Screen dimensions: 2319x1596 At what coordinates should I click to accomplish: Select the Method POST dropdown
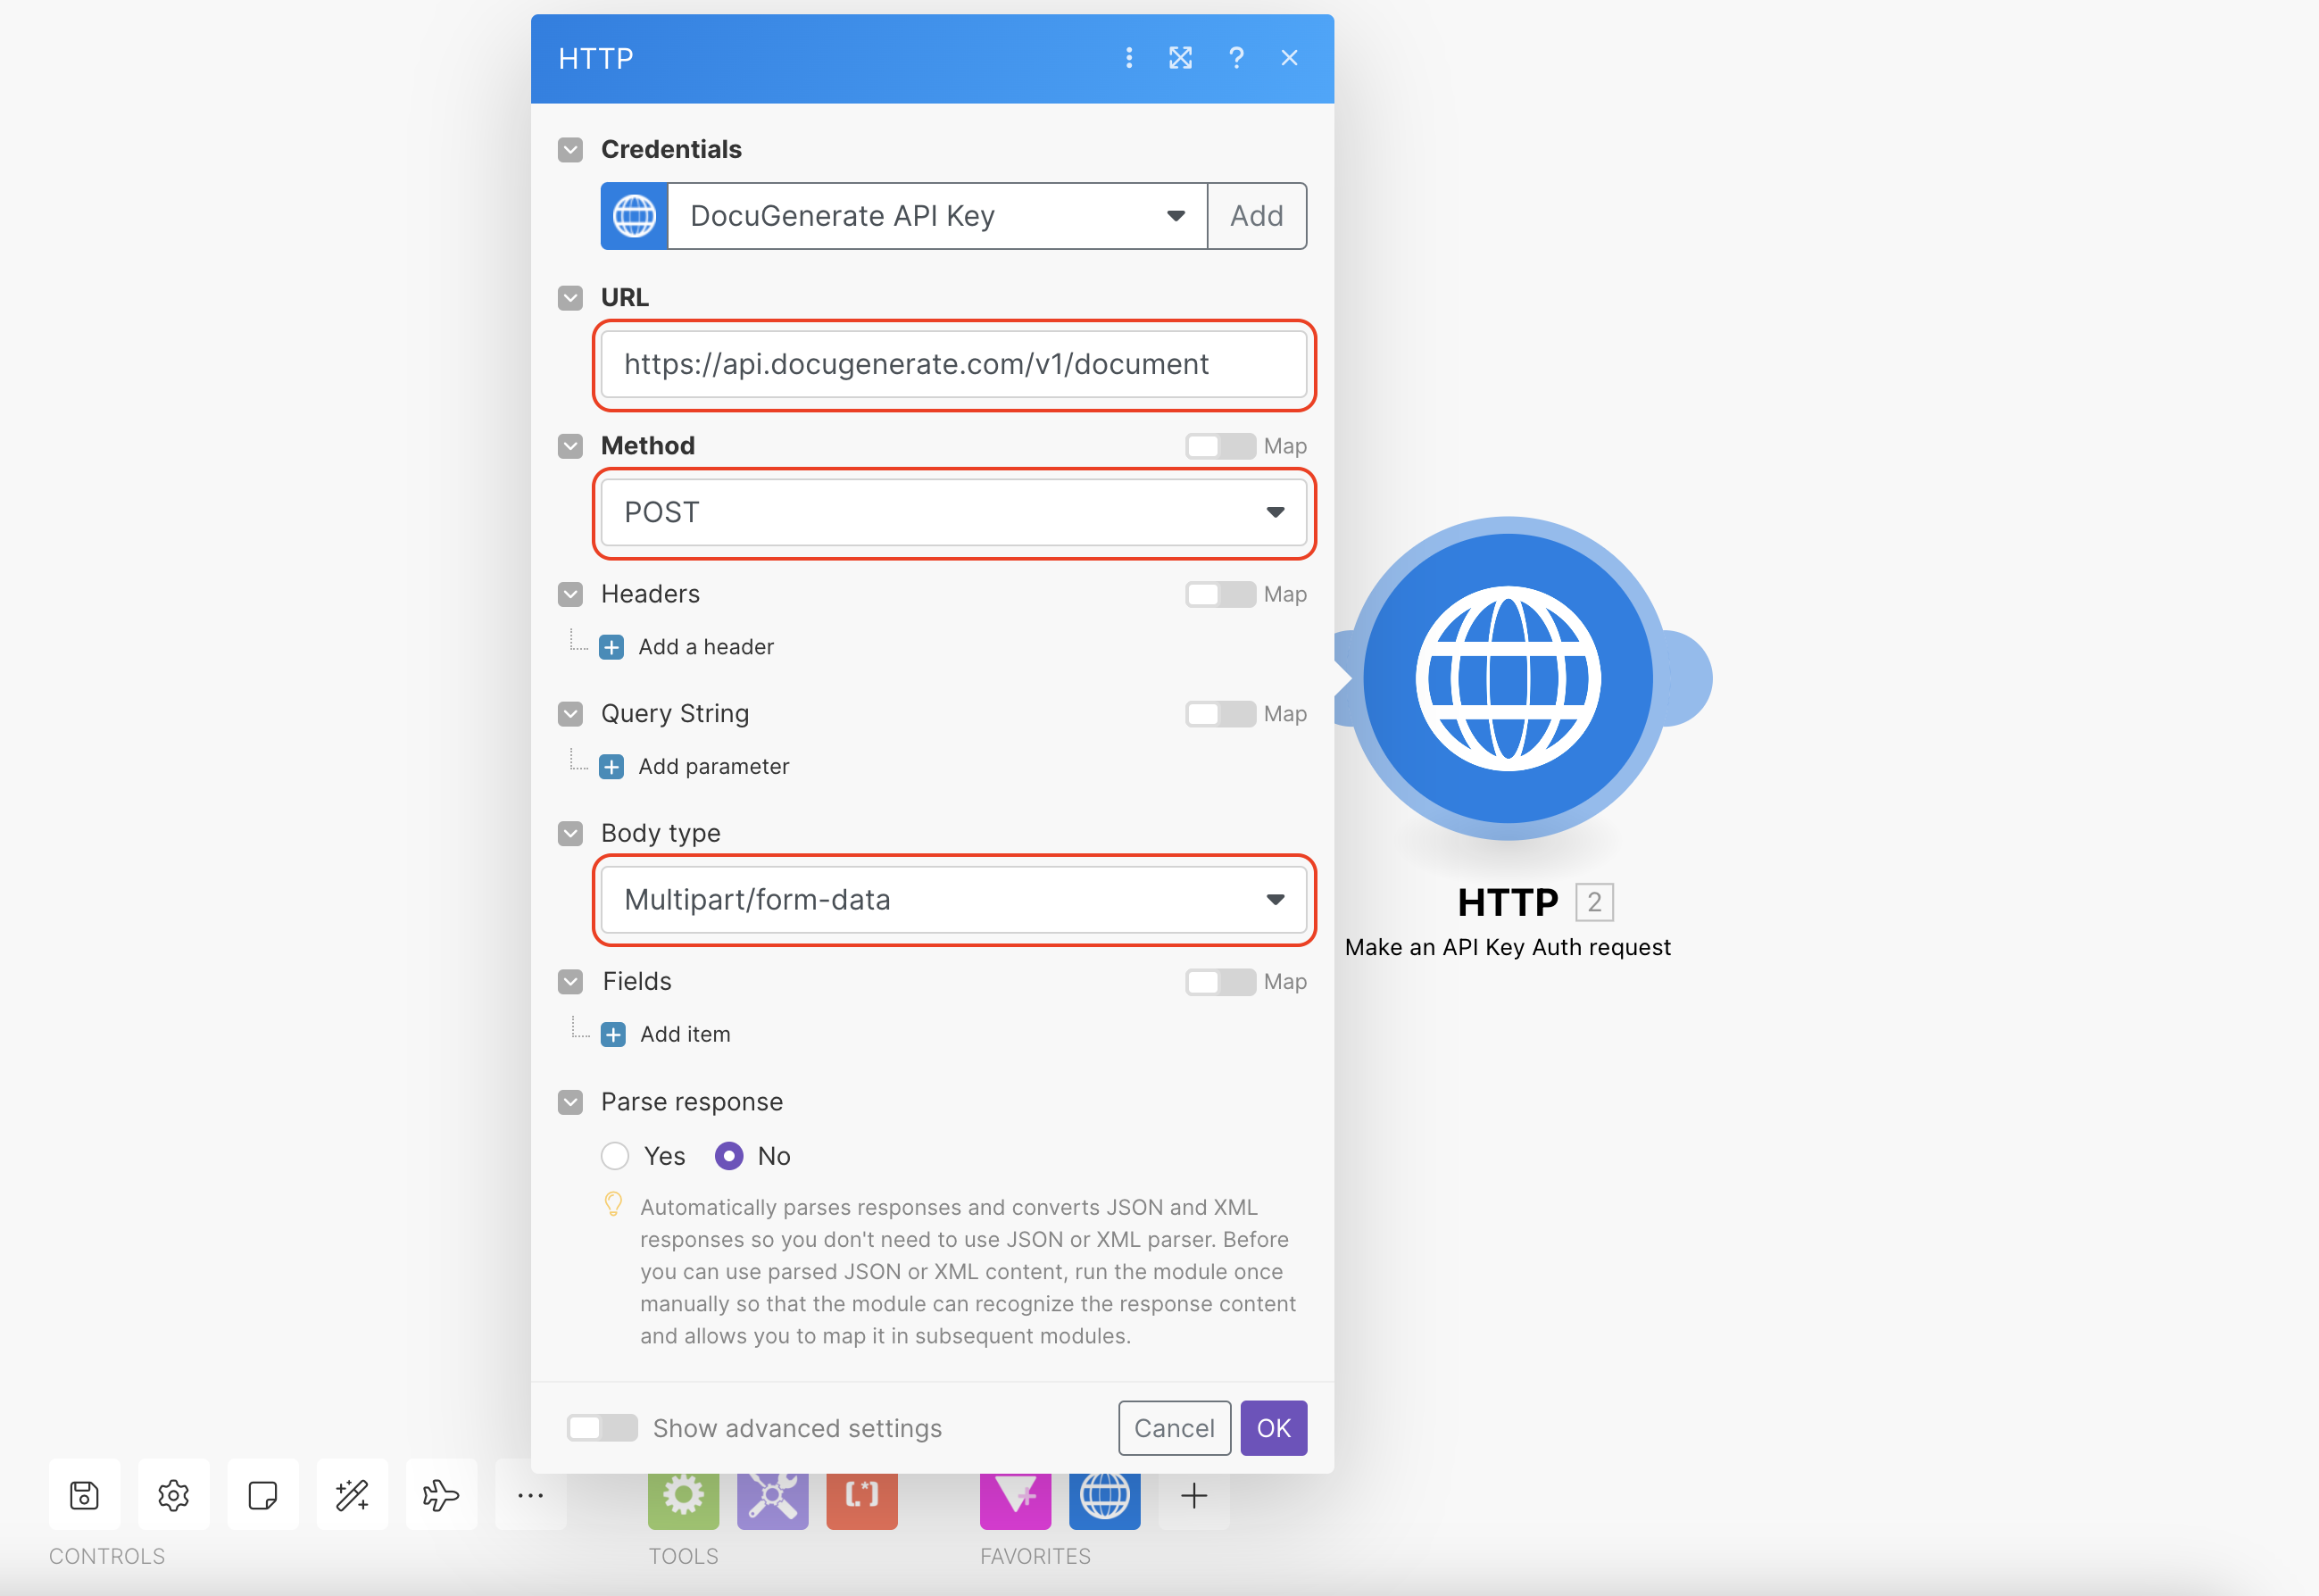point(953,512)
